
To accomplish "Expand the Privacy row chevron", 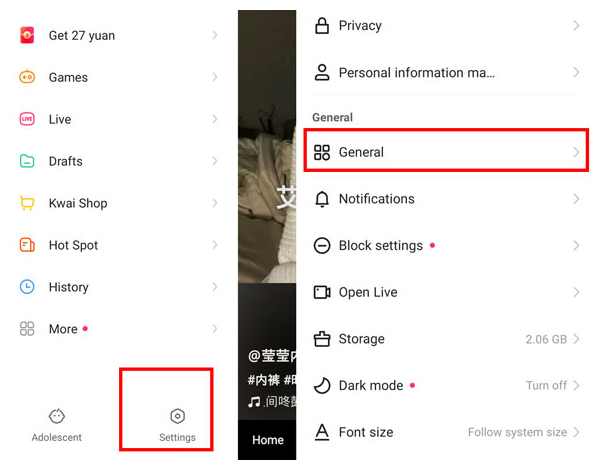I will 576,26.
